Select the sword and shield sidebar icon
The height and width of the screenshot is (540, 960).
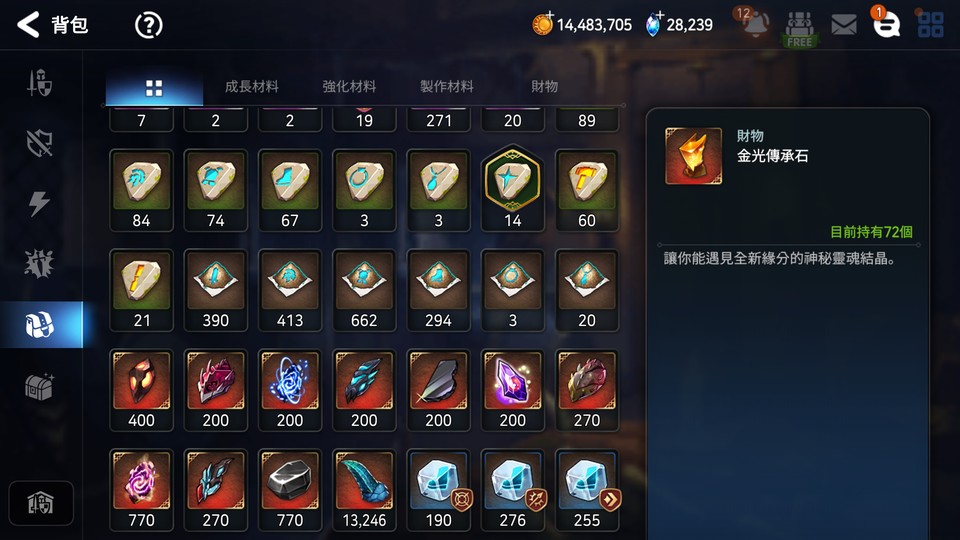40,83
